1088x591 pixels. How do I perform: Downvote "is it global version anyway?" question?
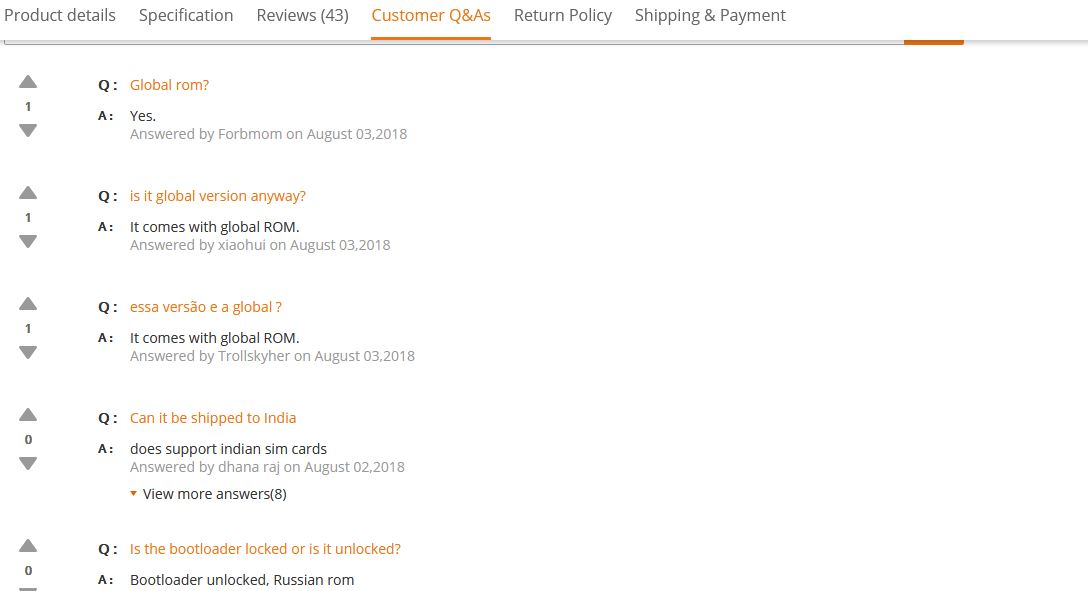28,241
